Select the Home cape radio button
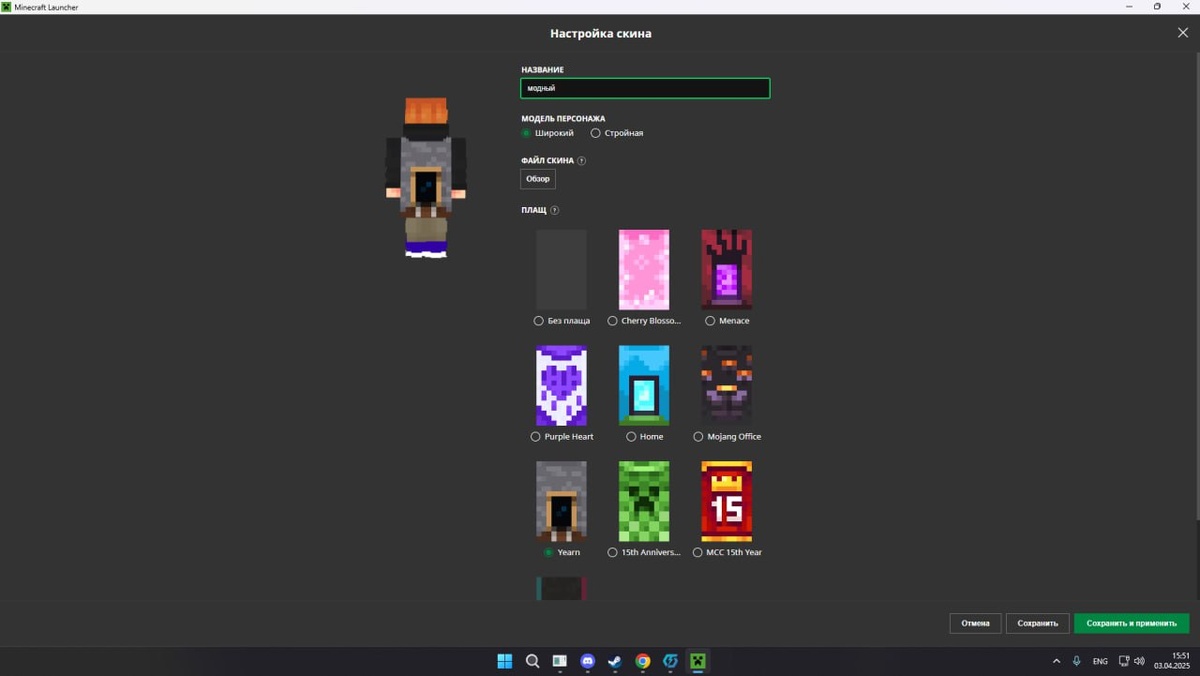Screen dimensions: 1200x676 [631, 437]
